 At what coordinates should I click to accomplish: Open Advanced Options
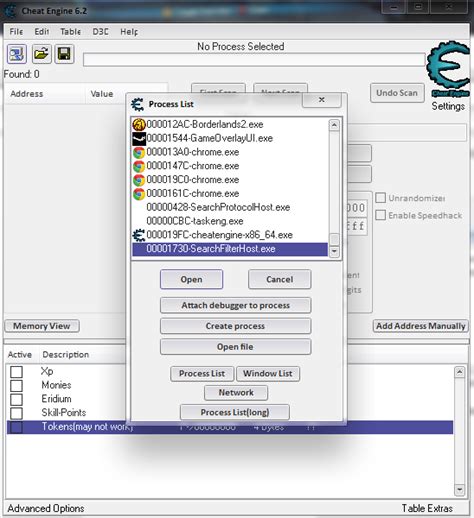[x=46, y=508]
